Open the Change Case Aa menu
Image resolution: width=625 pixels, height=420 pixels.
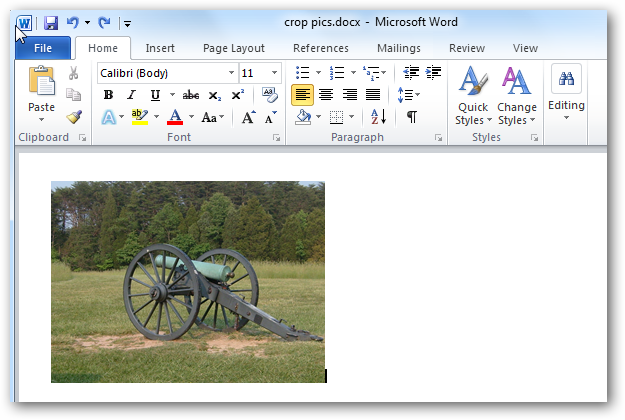[x=212, y=117]
